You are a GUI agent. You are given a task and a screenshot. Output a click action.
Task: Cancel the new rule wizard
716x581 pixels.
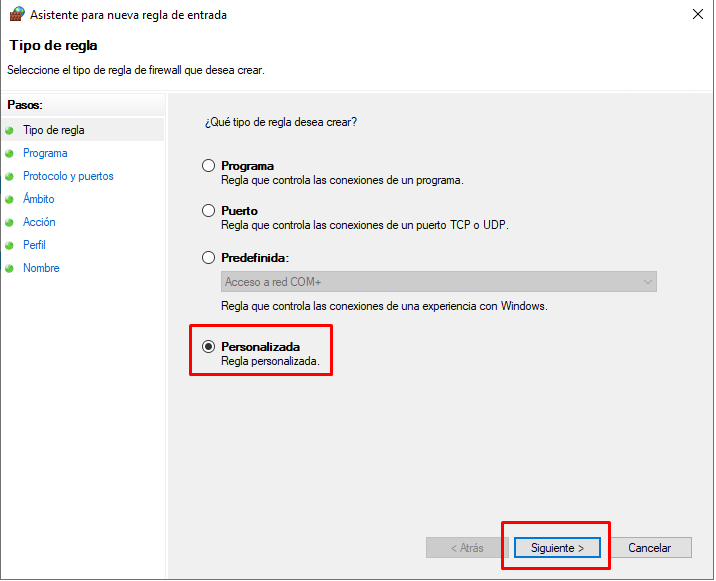coord(649,548)
